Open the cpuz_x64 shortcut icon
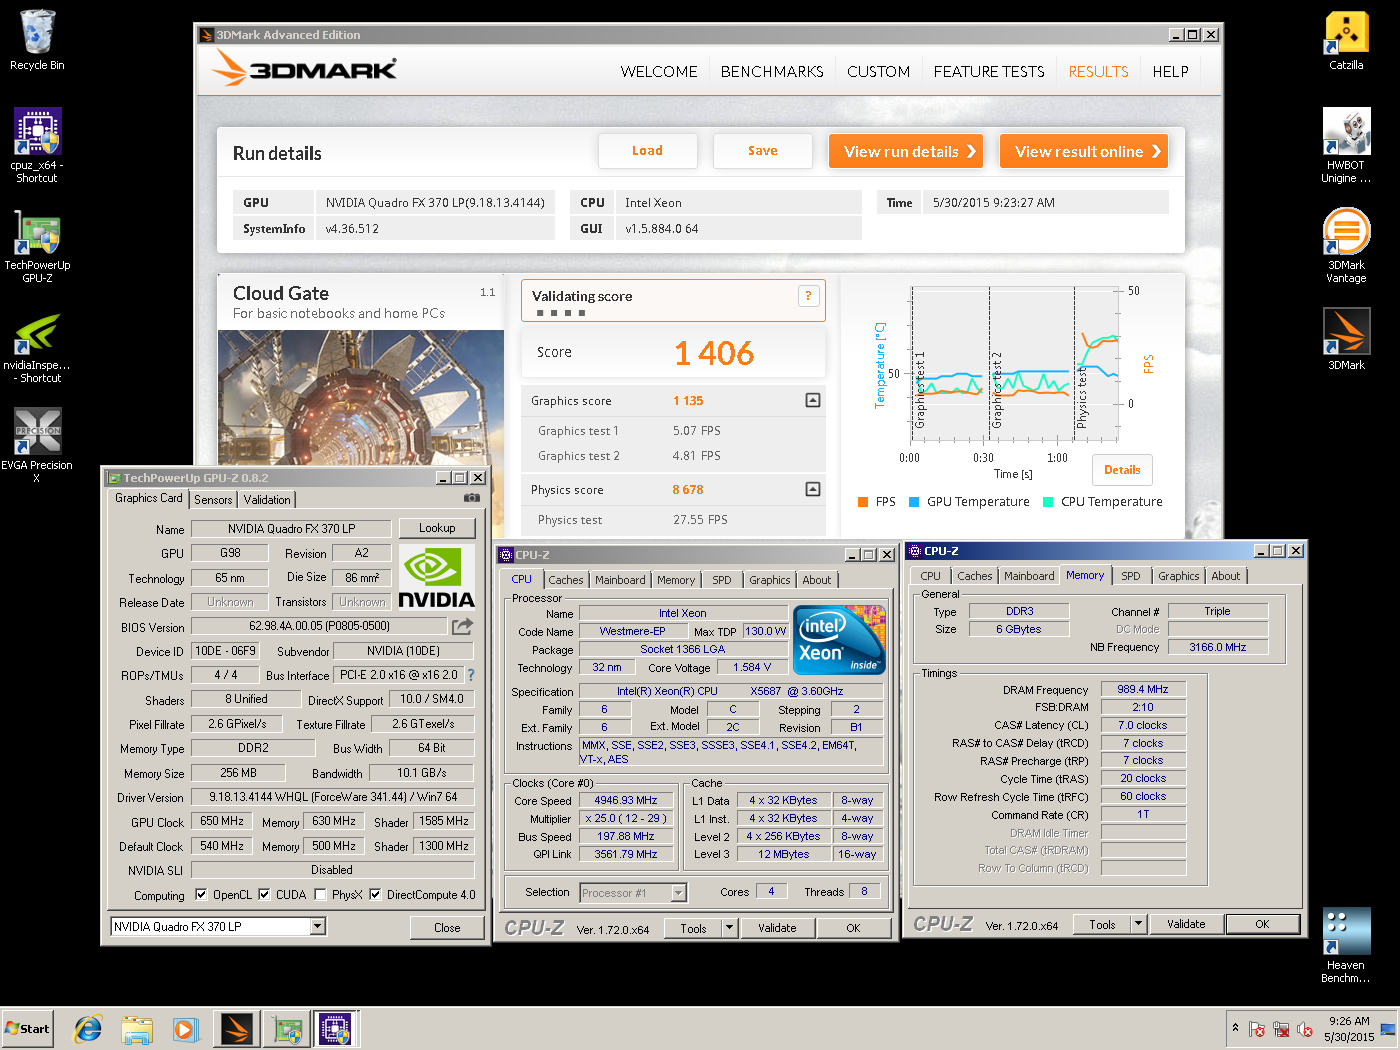Screen dimensions: 1400x1050 click(37, 145)
